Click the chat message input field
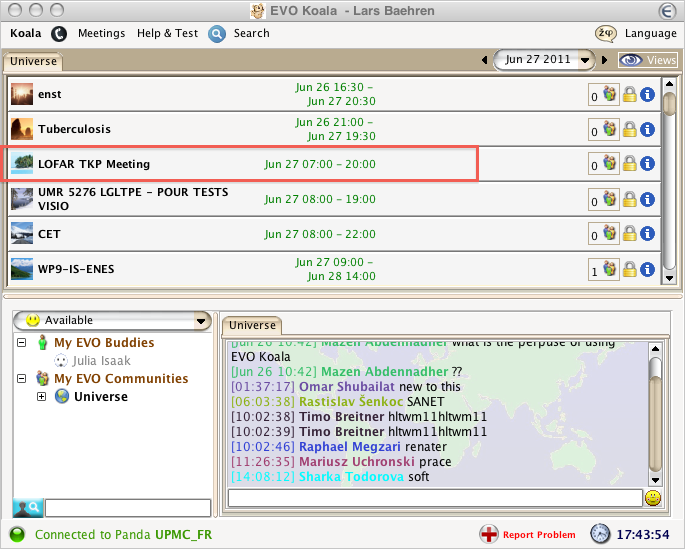The width and height of the screenshot is (685, 549). pyautogui.click(x=435, y=498)
